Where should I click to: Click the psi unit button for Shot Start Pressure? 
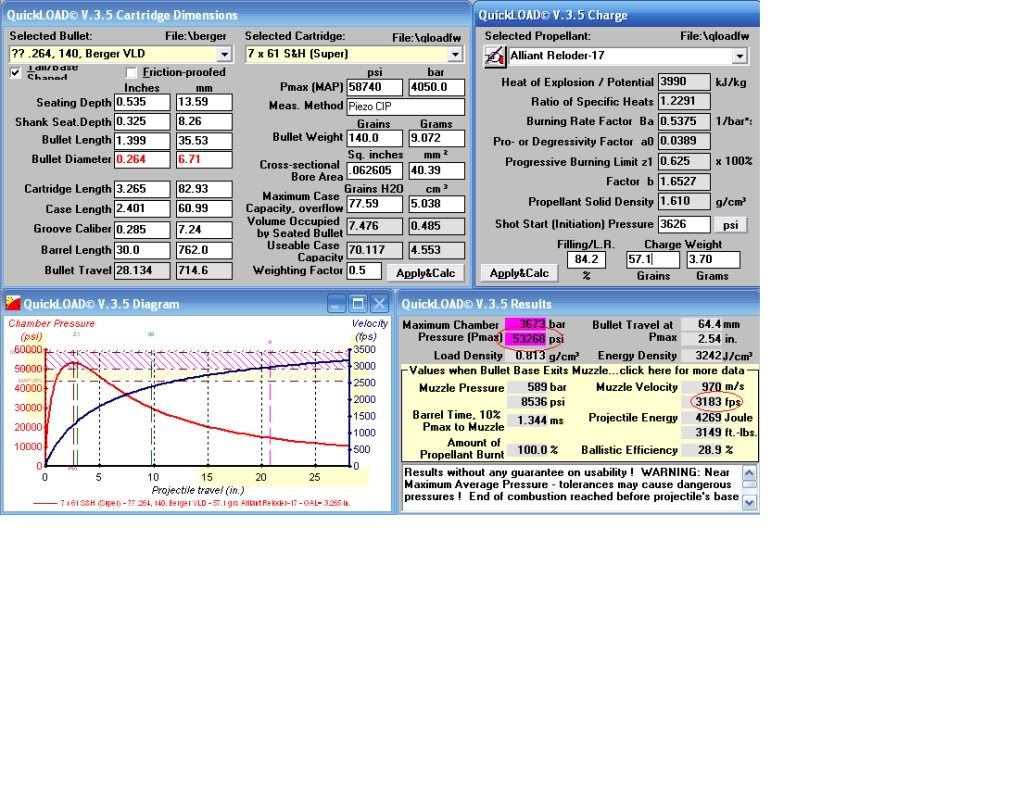730,225
